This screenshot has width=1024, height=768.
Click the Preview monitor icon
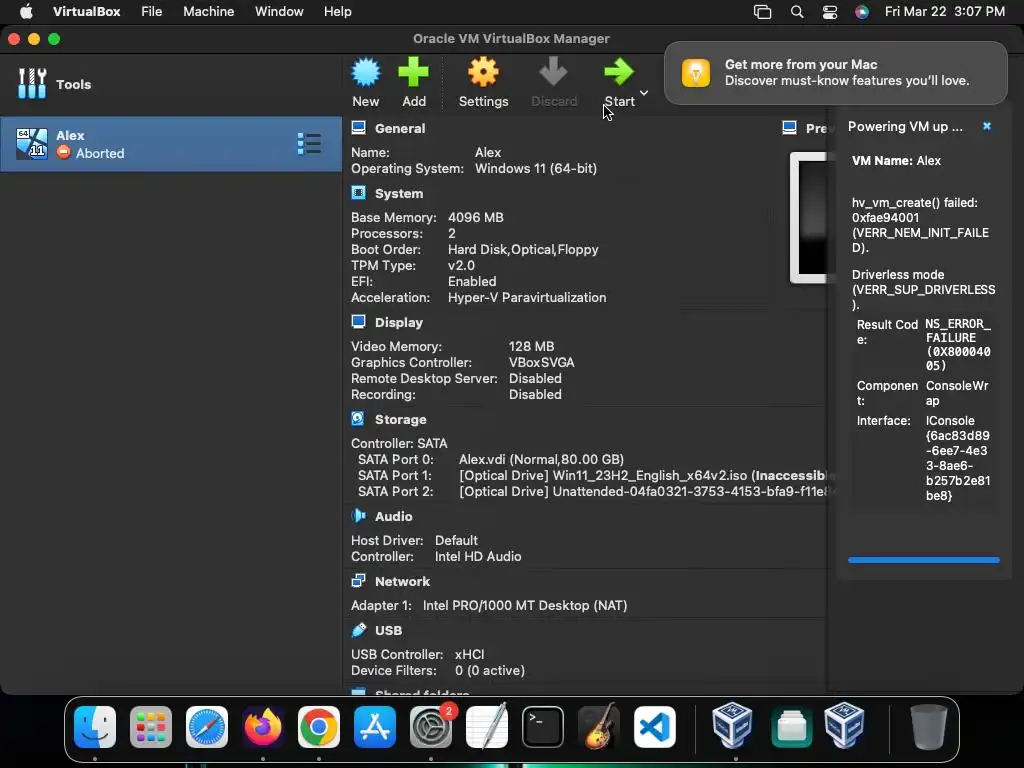(x=789, y=127)
